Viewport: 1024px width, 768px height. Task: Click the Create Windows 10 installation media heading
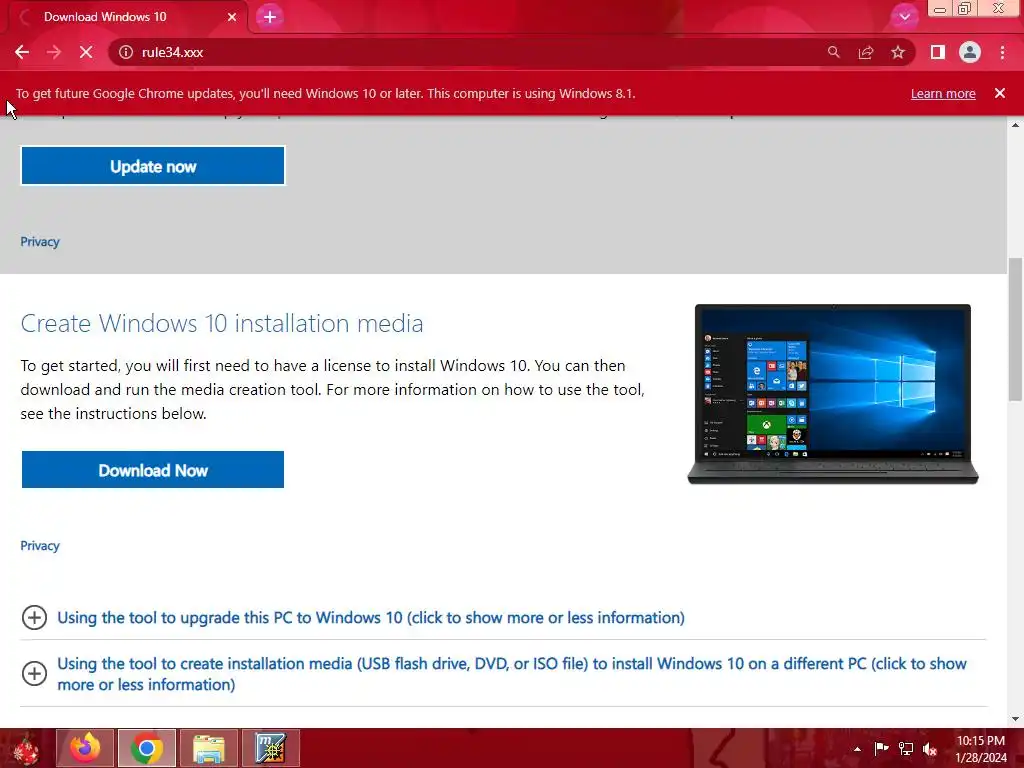222,323
